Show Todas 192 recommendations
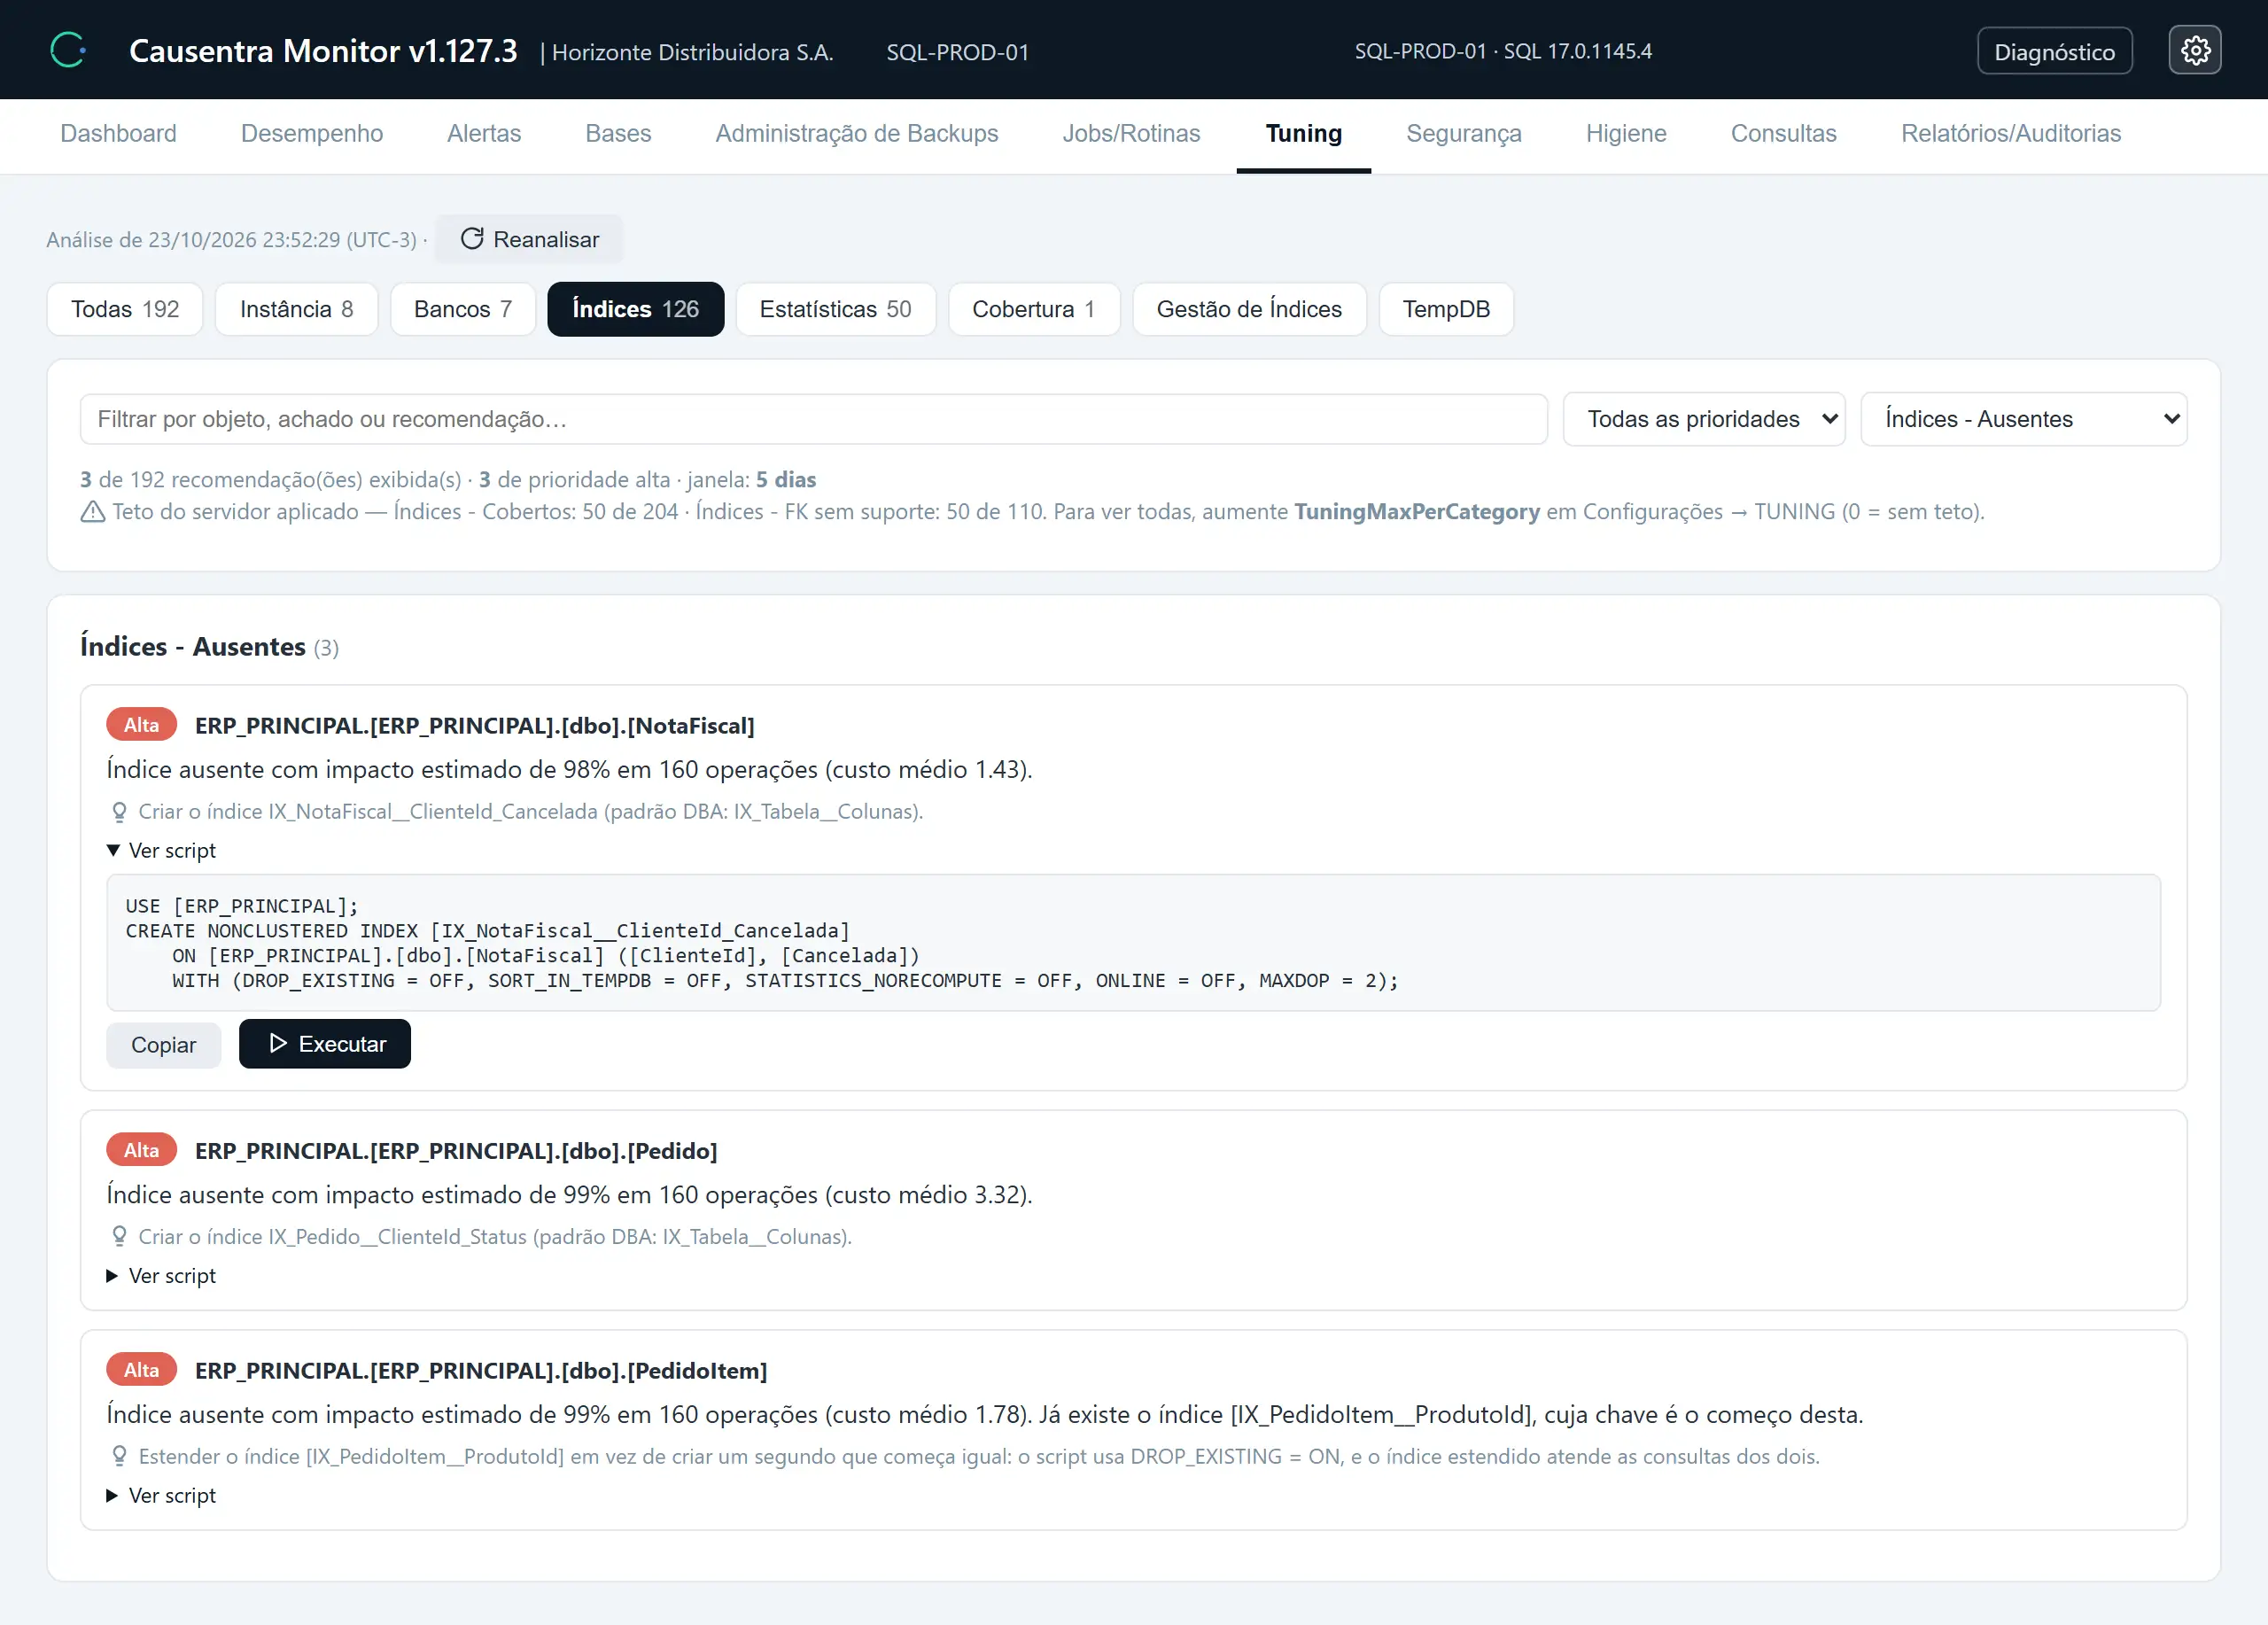Viewport: 2268px width, 1625px height. click(x=125, y=310)
